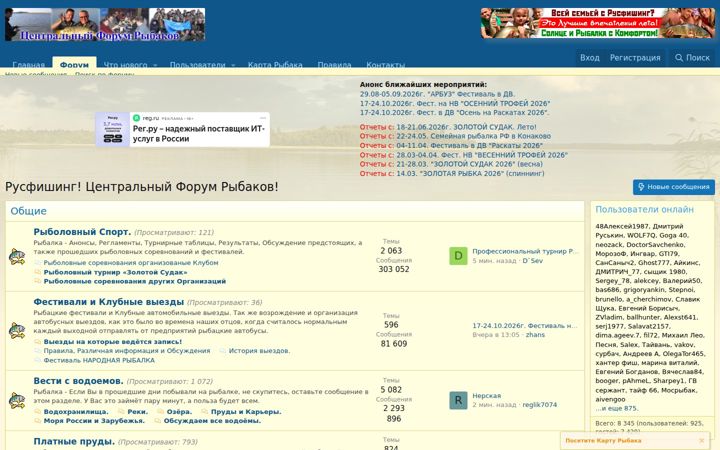Expand the Пользователи dropdown arrow
The height and width of the screenshot is (450, 720).
click(x=233, y=65)
